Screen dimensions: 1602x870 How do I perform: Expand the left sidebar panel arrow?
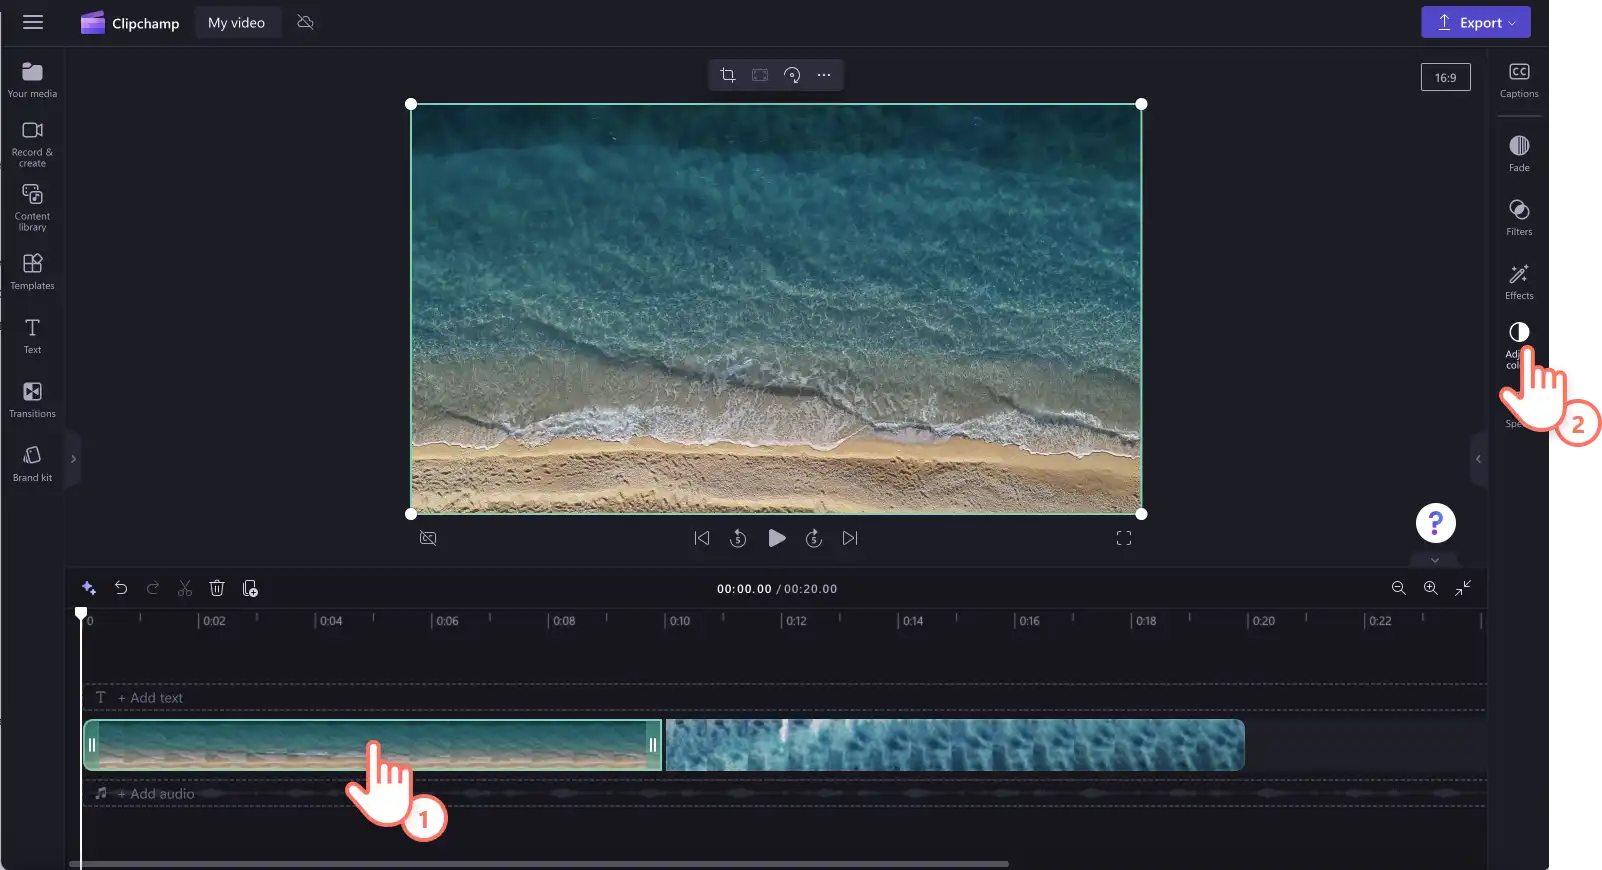73,459
